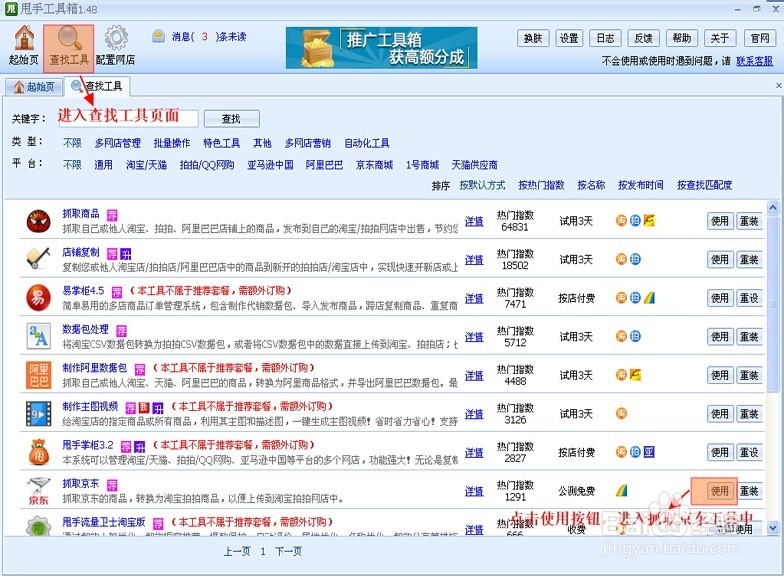Click the 制作阿里数据包 orange icon

[38, 374]
